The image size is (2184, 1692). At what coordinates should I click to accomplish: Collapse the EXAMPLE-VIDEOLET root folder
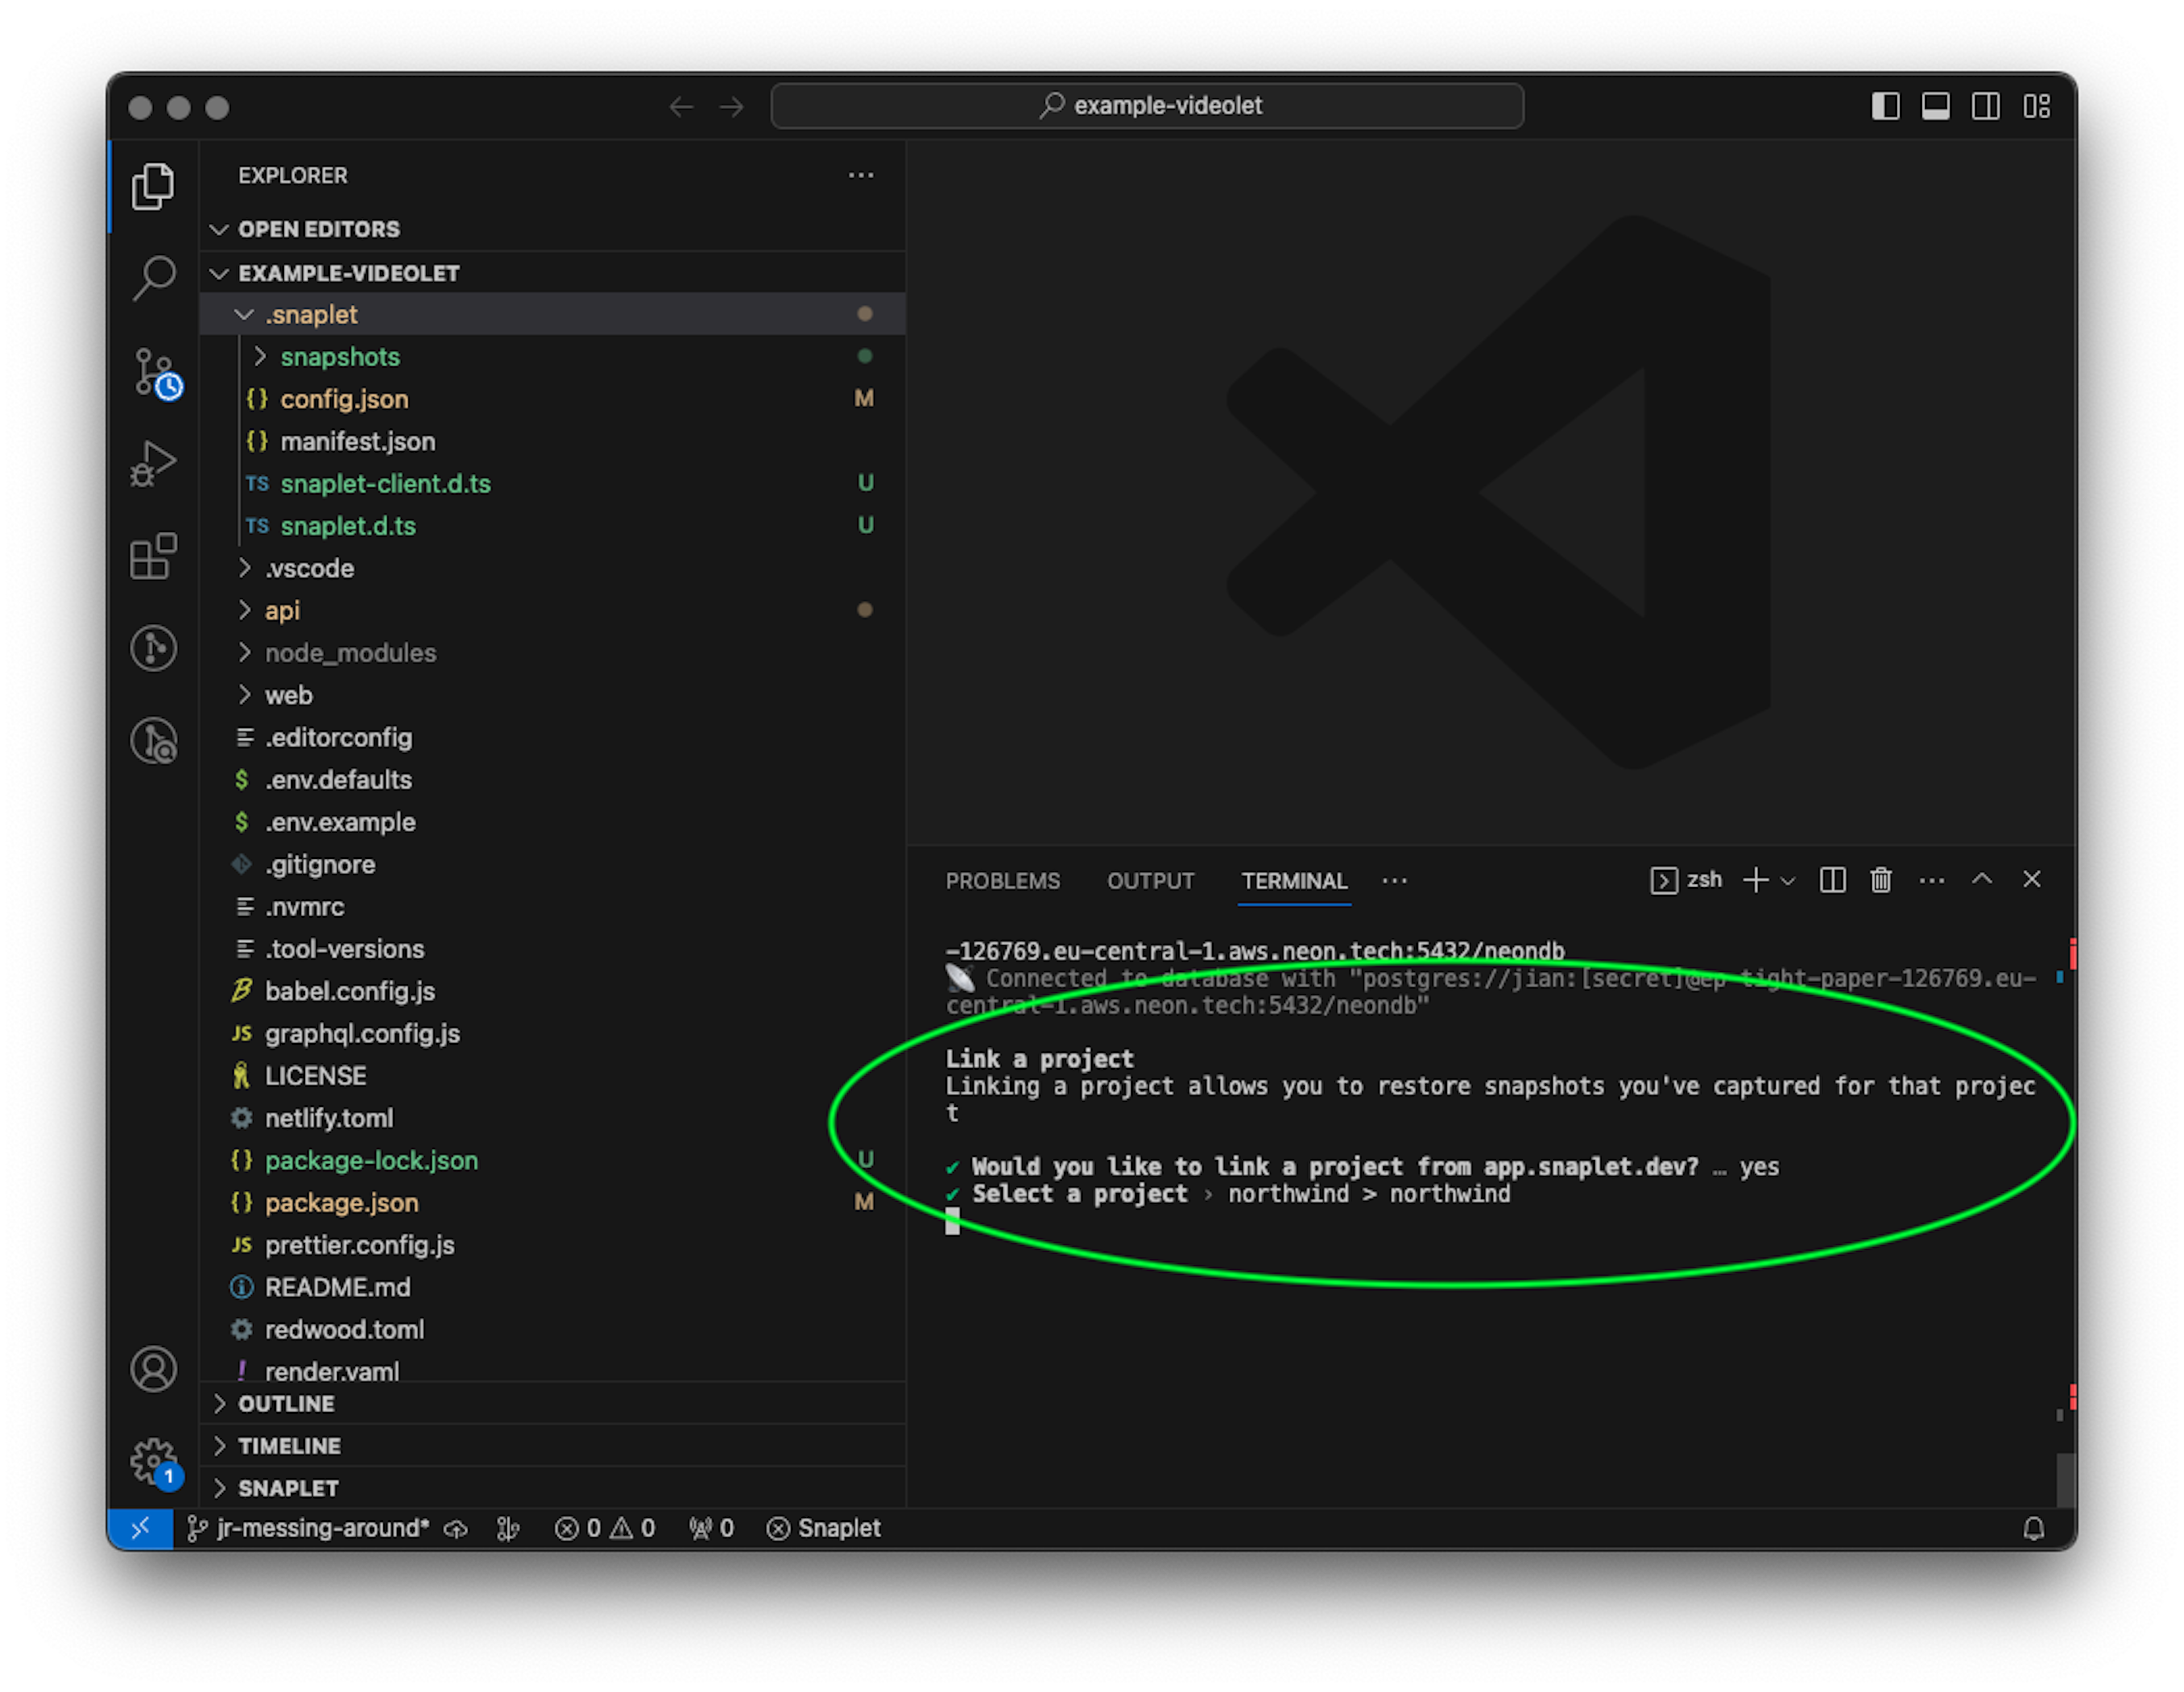552,273
